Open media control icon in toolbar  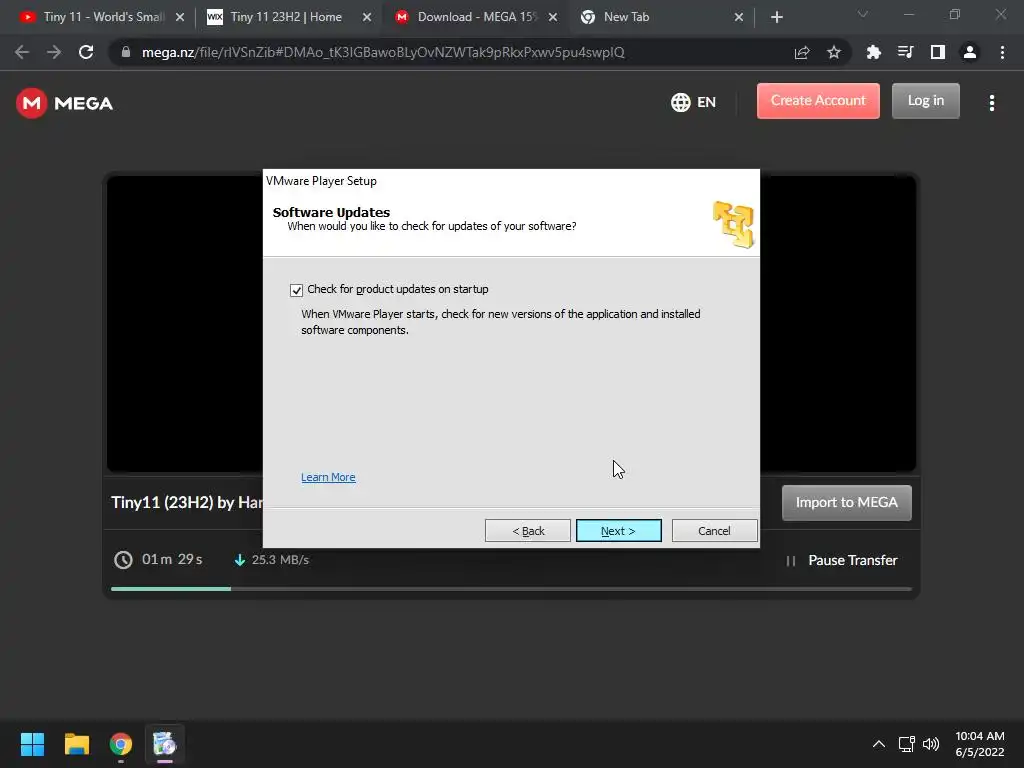pos(905,52)
